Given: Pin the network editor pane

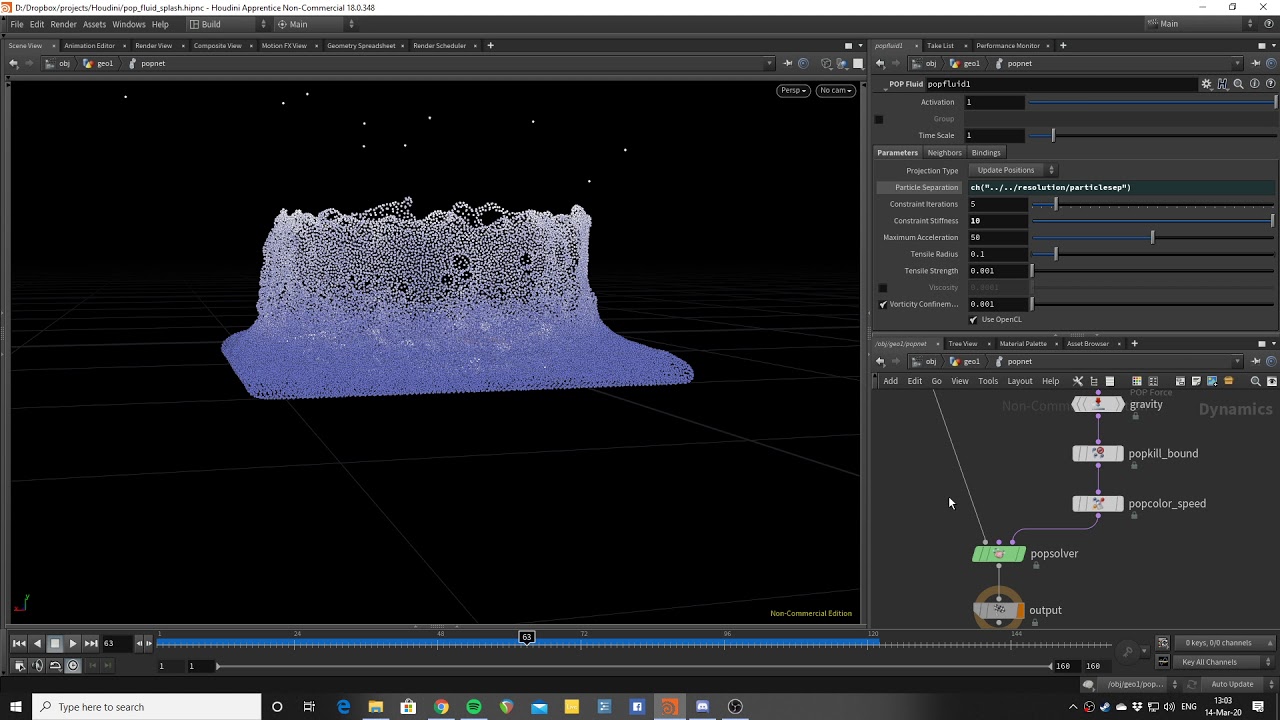Looking at the screenshot, I should point(1255,361).
